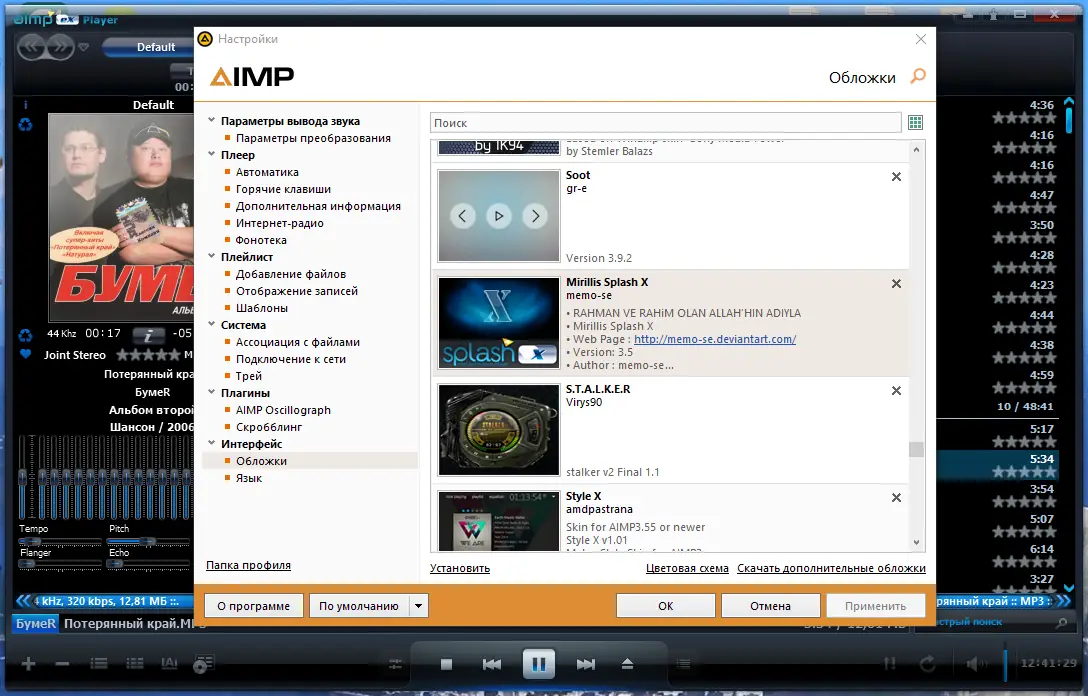Open the Цветовая схема link

click(687, 568)
